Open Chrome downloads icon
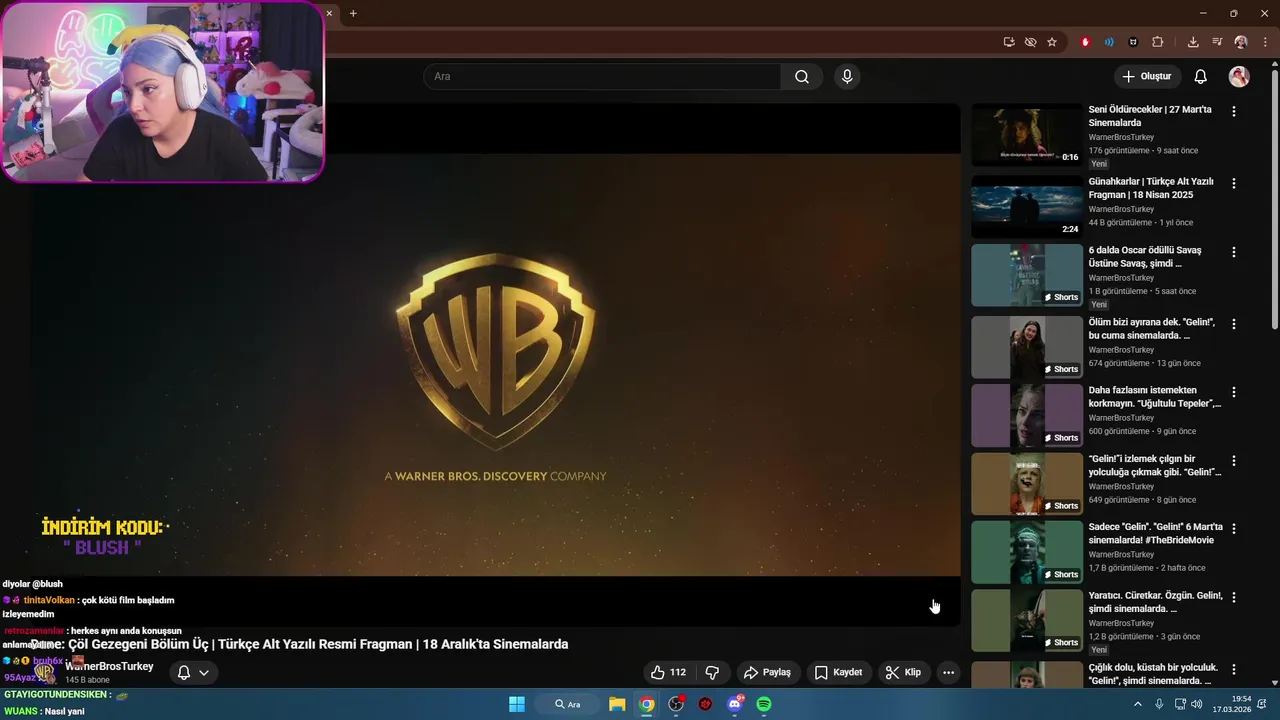 tap(1193, 42)
